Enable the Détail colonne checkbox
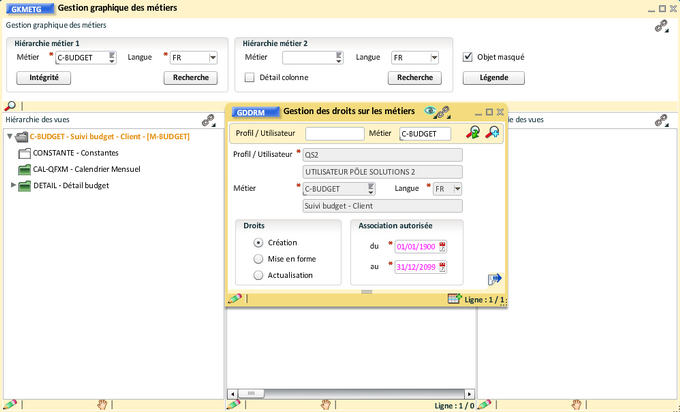680x412 pixels. (x=250, y=77)
